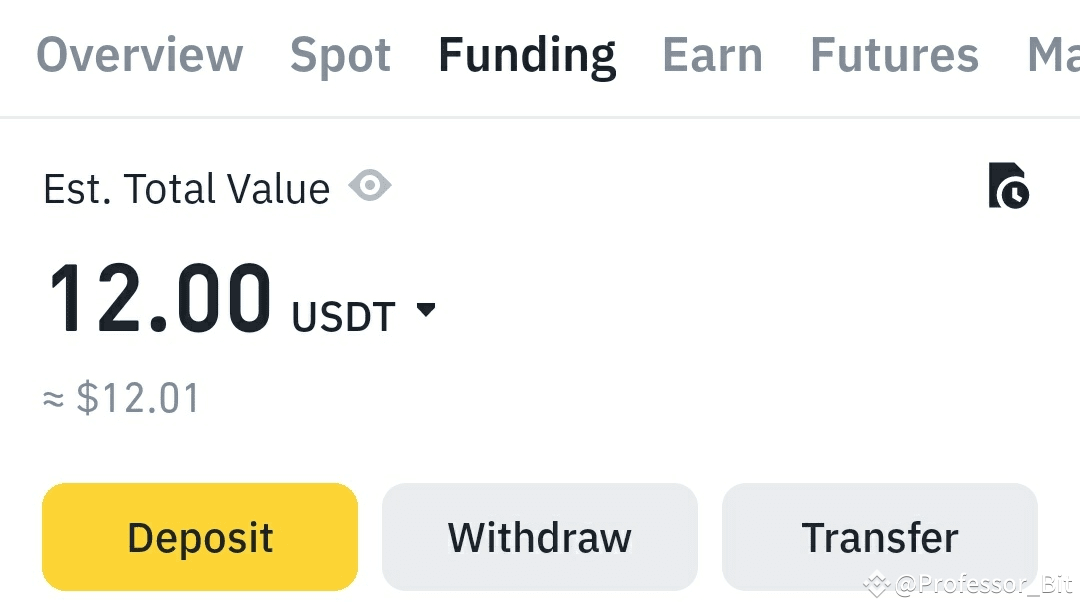Tap the Withdraw button

point(539,538)
